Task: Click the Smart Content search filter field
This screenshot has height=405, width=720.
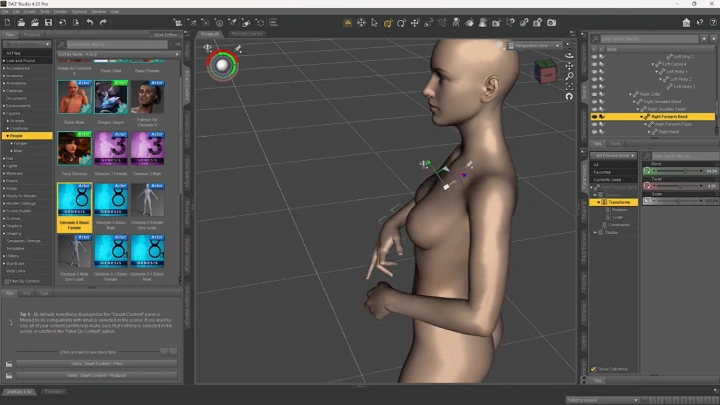Action: [117, 45]
